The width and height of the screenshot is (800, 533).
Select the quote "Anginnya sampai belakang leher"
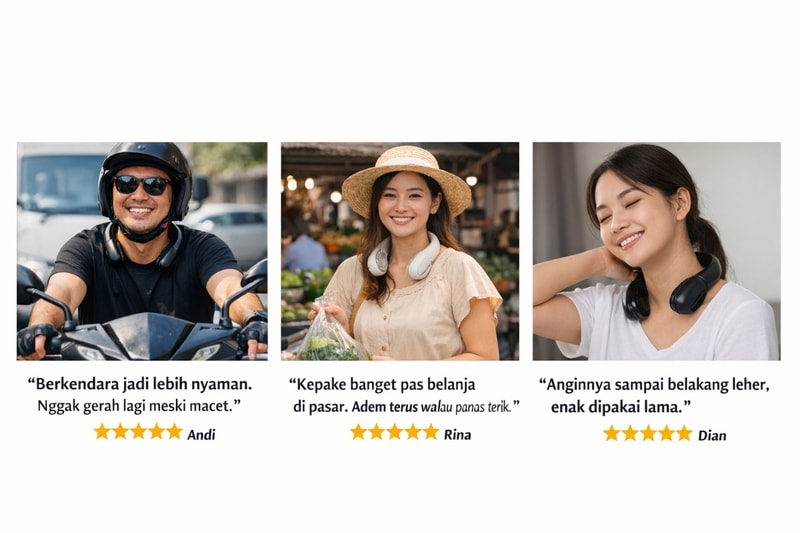pyautogui.click(x=655, y=385)
